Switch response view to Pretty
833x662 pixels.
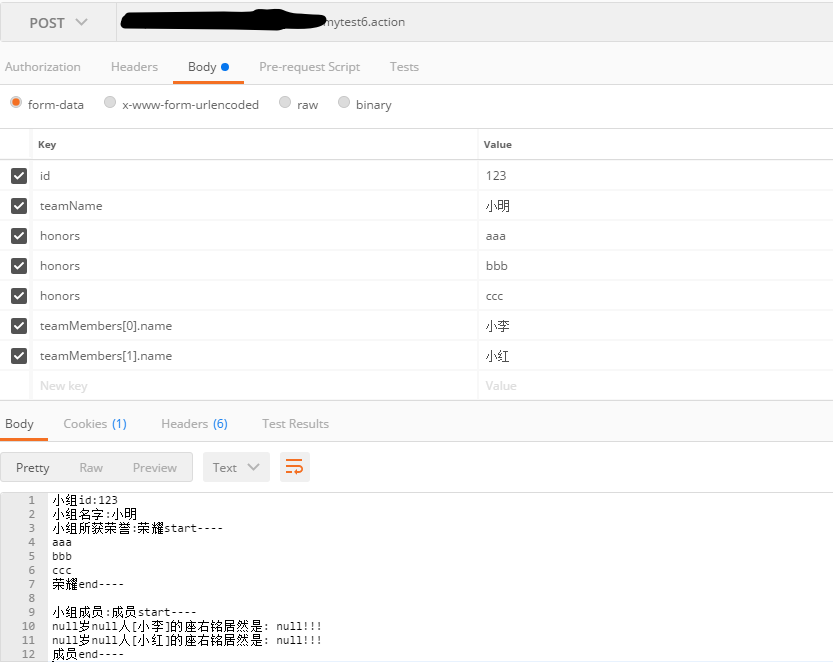click(x=32, y=468)
